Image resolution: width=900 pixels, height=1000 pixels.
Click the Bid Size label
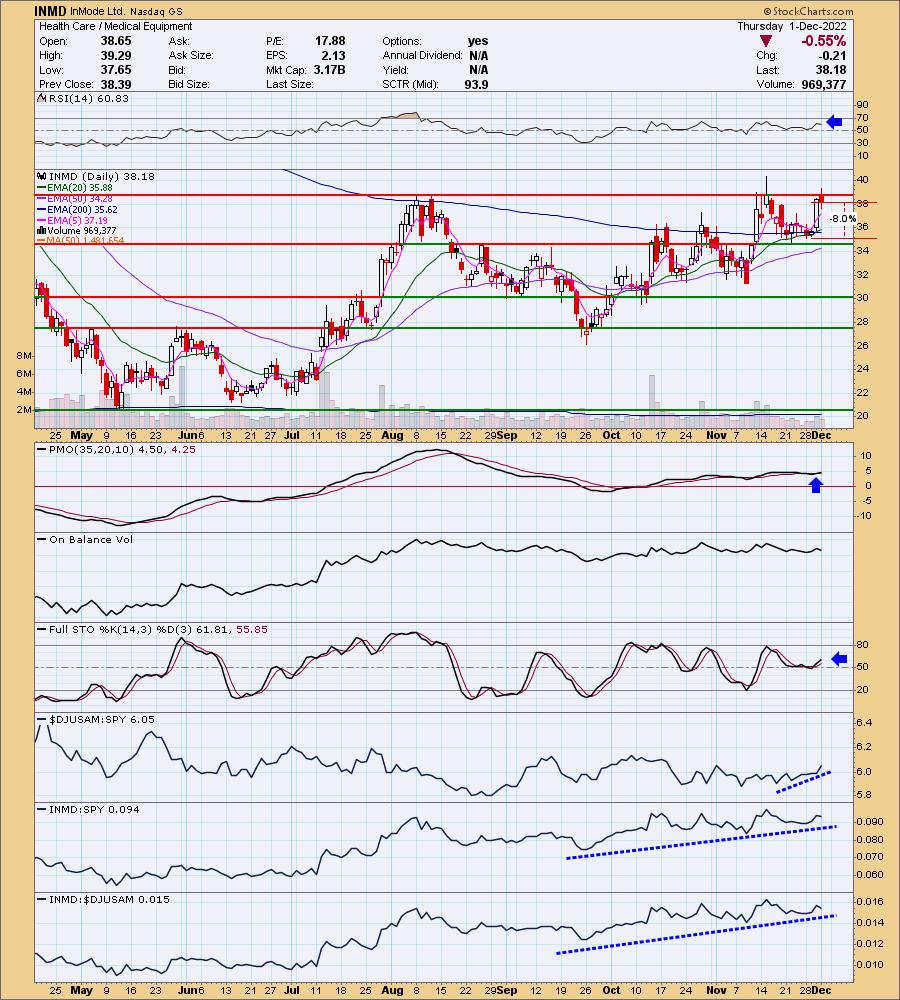(189, 84)
